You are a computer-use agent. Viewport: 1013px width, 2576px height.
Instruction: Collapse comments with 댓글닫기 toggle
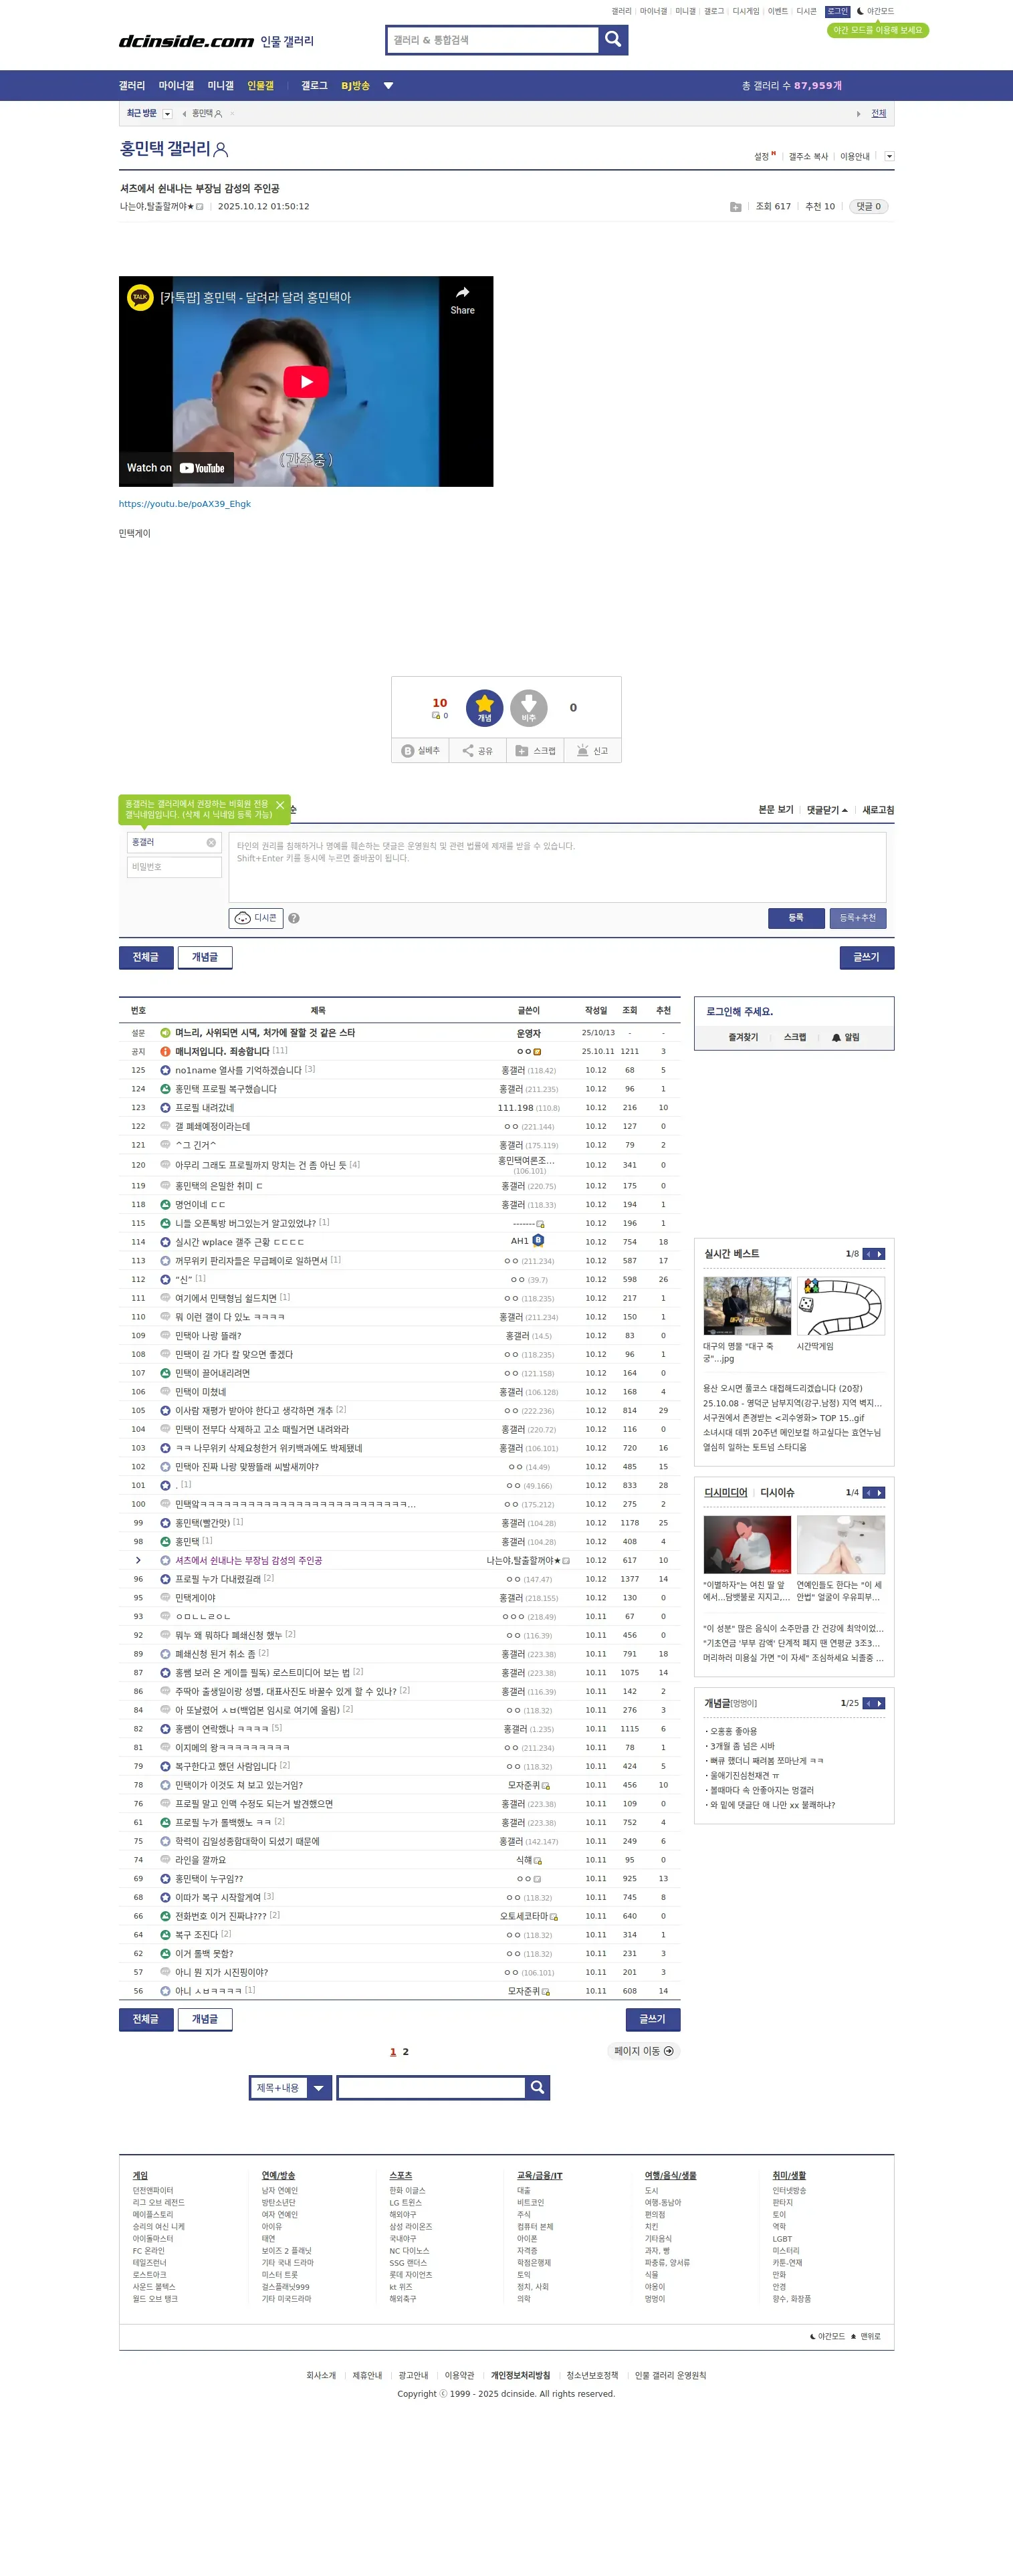(x=827, y=810)
